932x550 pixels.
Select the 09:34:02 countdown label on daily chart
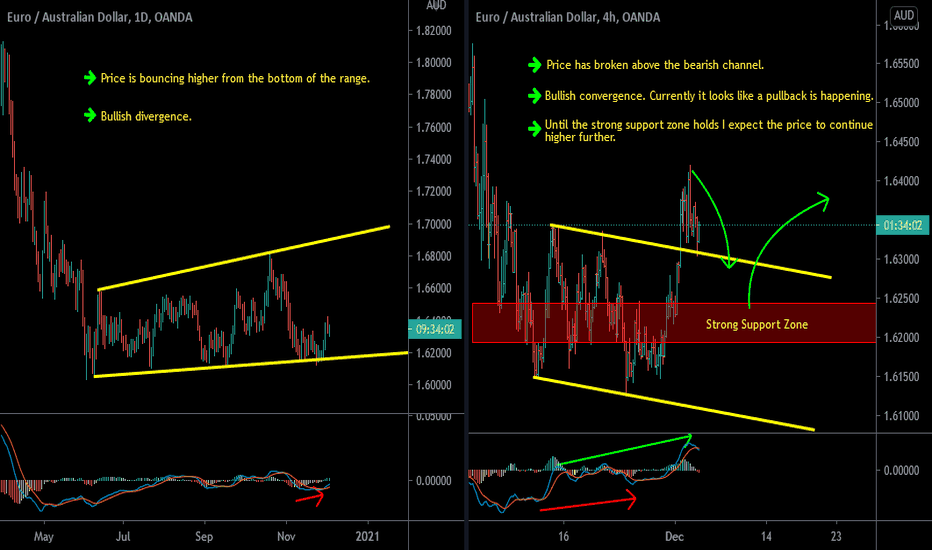click(435, 329)
